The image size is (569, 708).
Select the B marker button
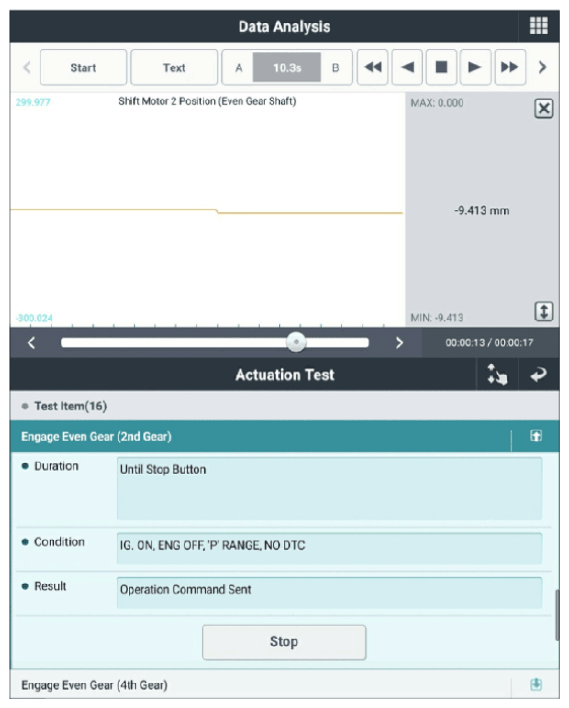pyautogui.click(x=336, y=68)
